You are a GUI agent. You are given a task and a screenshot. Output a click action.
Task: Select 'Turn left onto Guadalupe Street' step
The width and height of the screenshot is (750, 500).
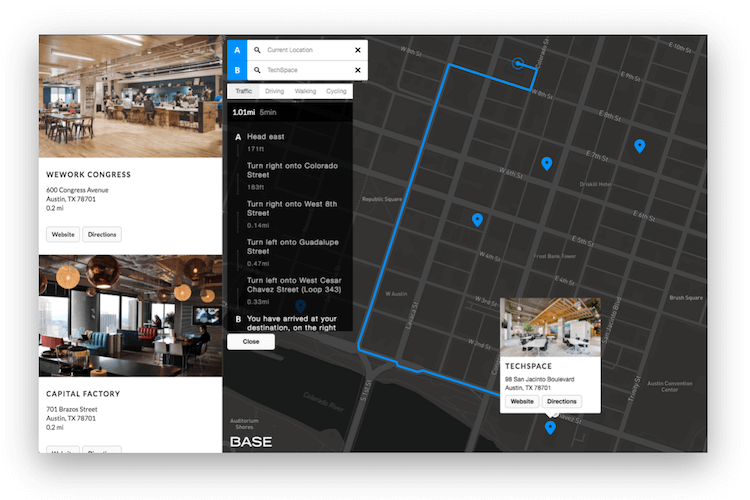290,252
